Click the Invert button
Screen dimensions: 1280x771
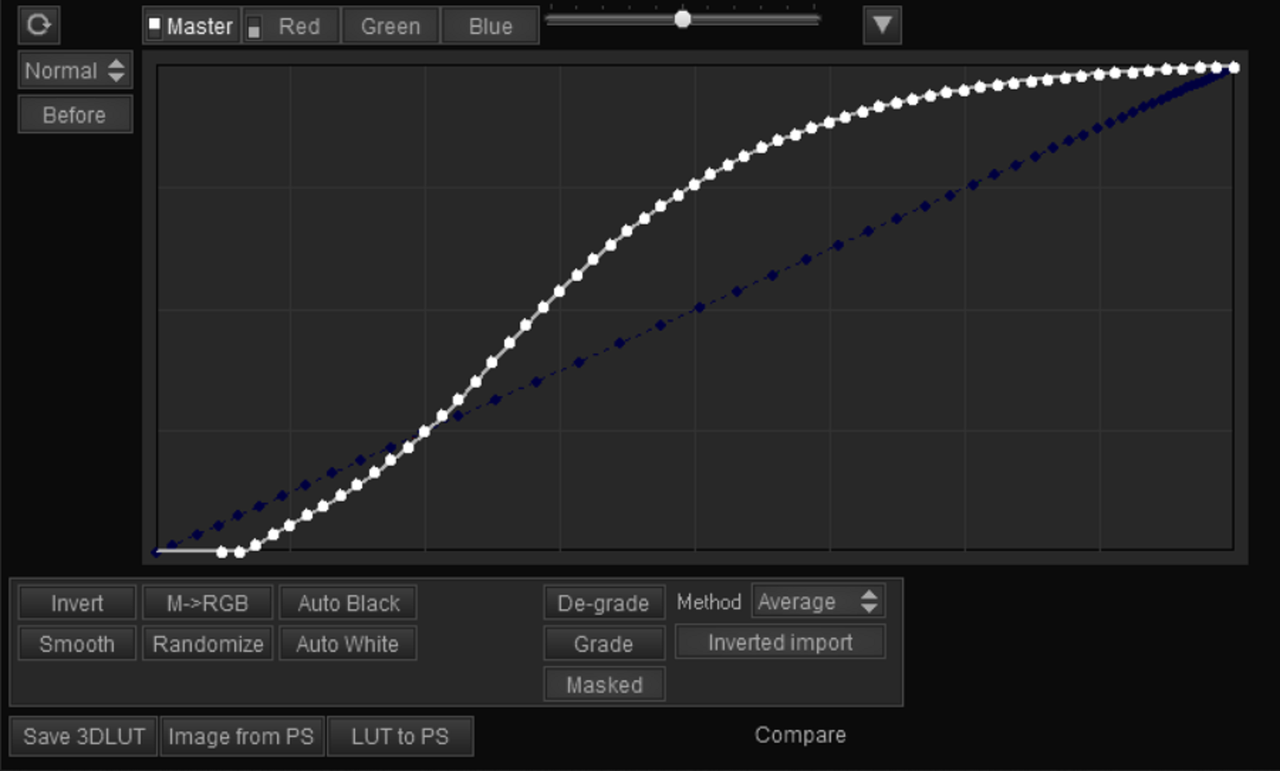[x=77, y=603]
